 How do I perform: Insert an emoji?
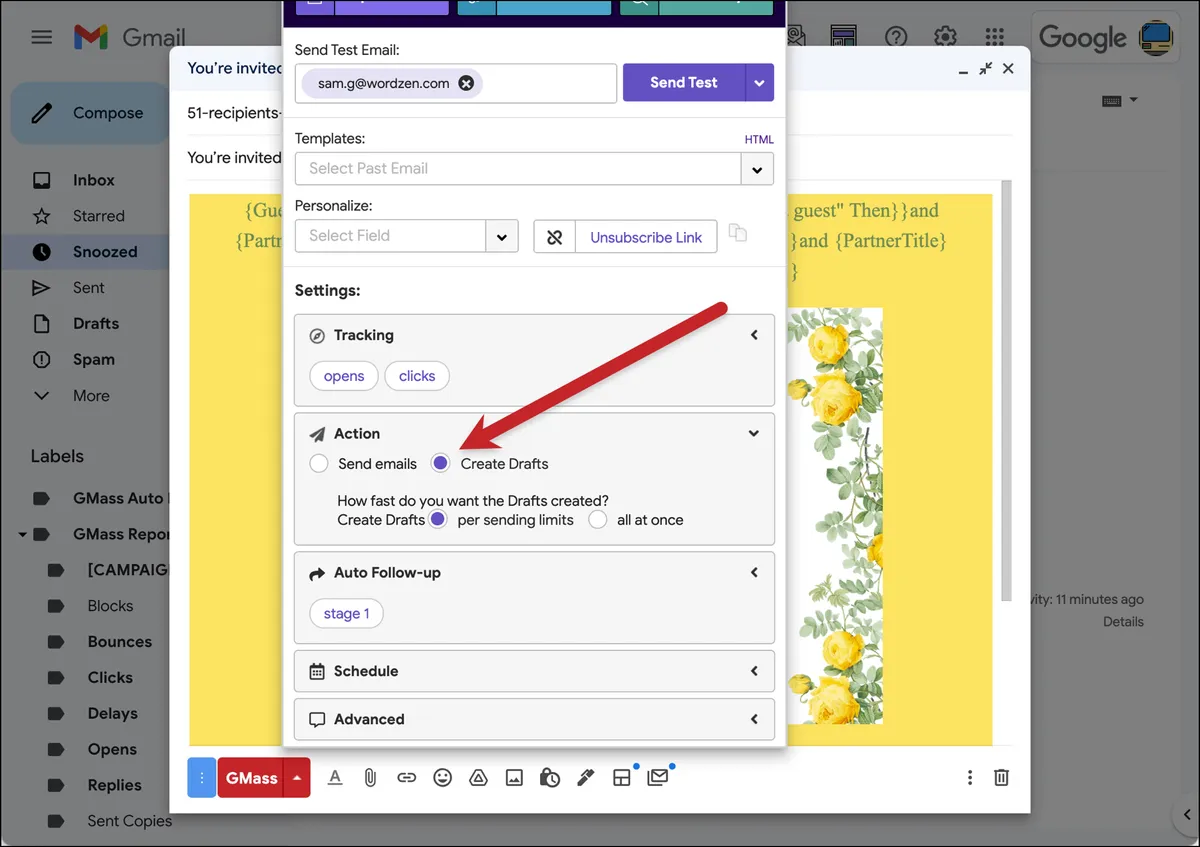tap(442, 778)
